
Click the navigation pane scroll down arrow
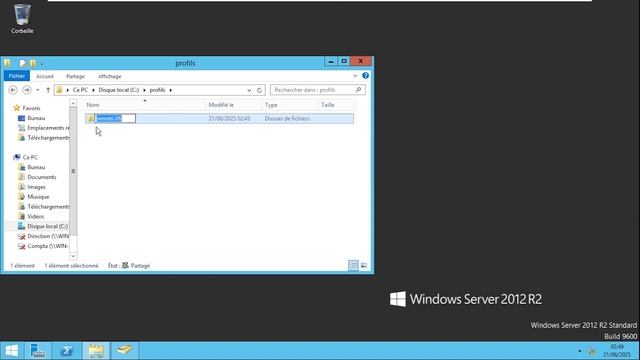73,256
